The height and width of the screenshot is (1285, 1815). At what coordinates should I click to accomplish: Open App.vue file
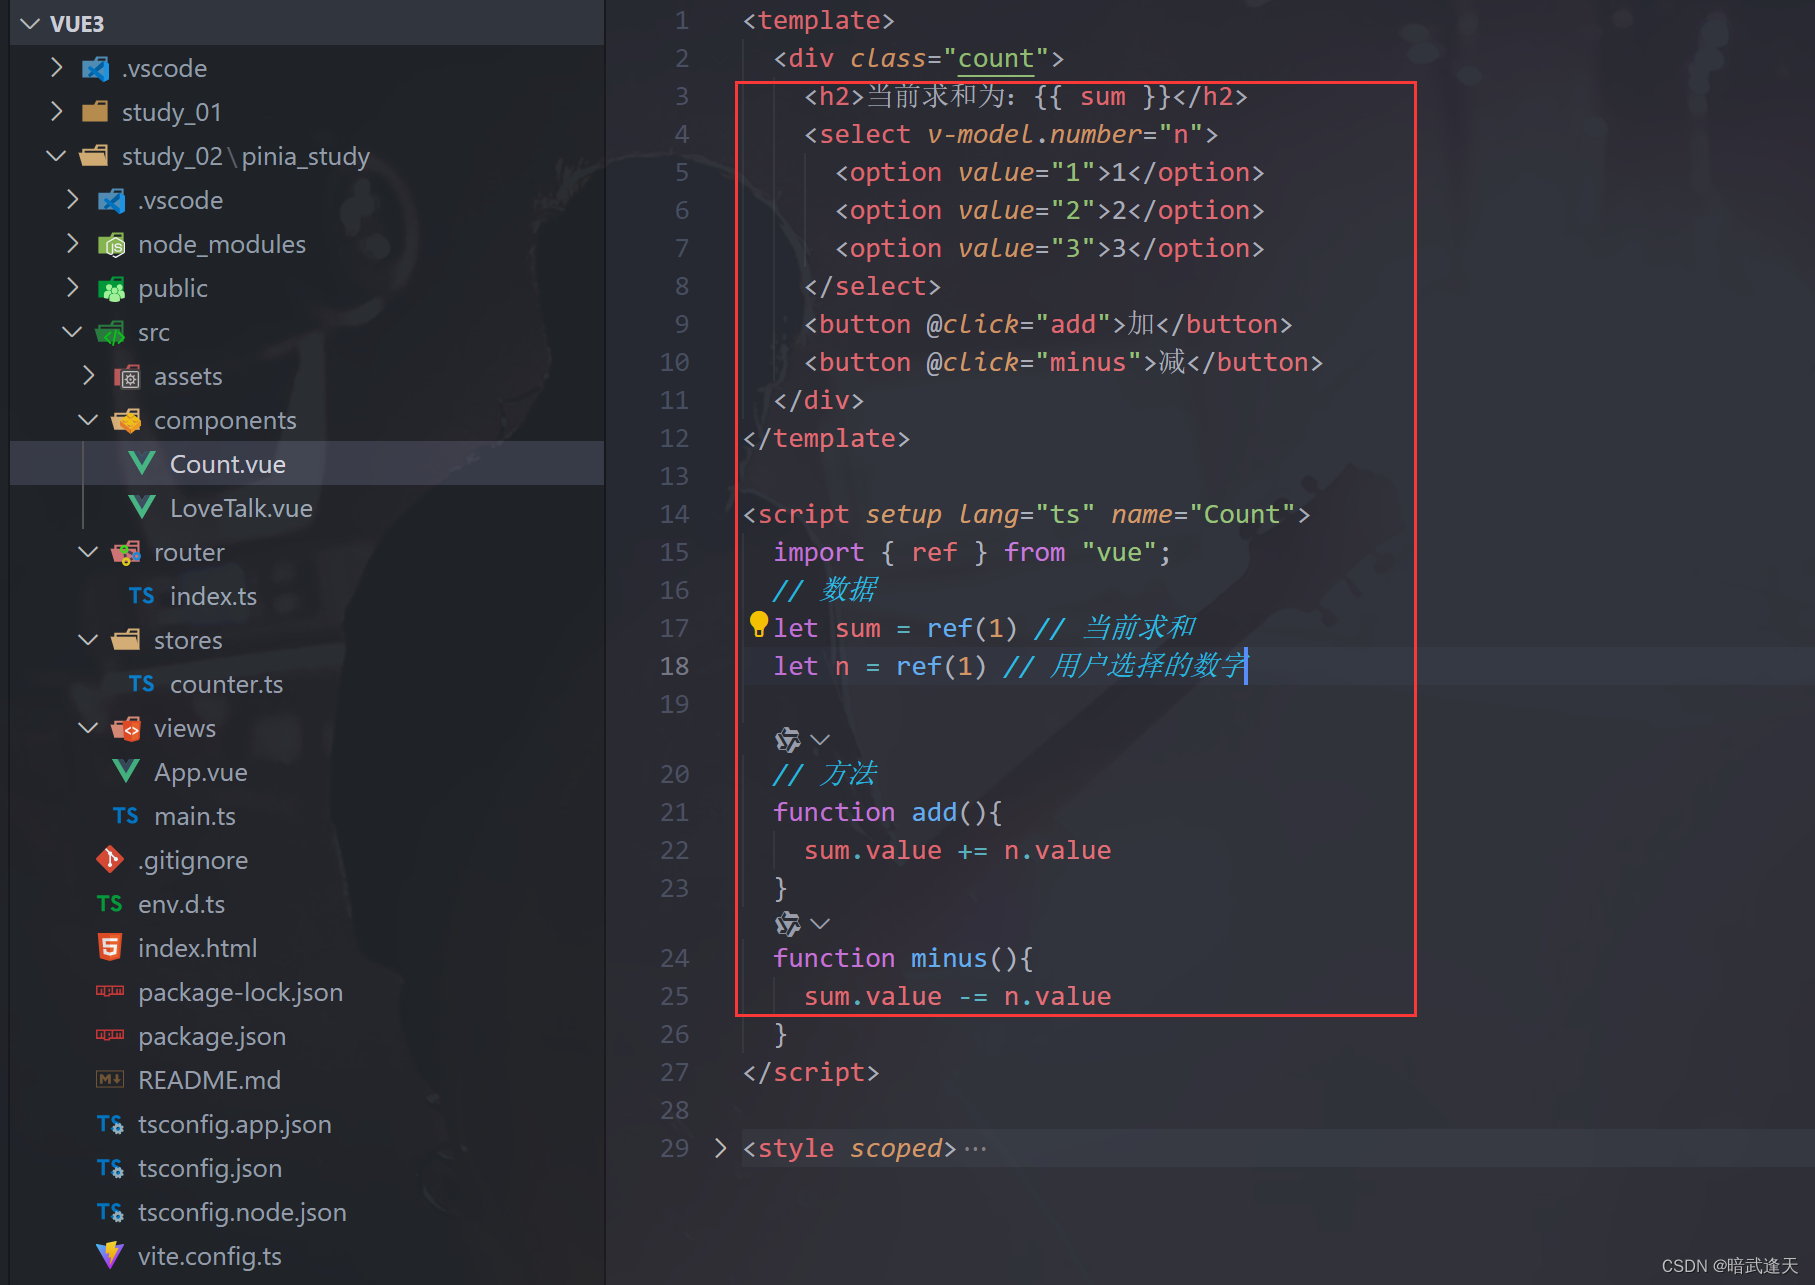[x=306, y=771]
